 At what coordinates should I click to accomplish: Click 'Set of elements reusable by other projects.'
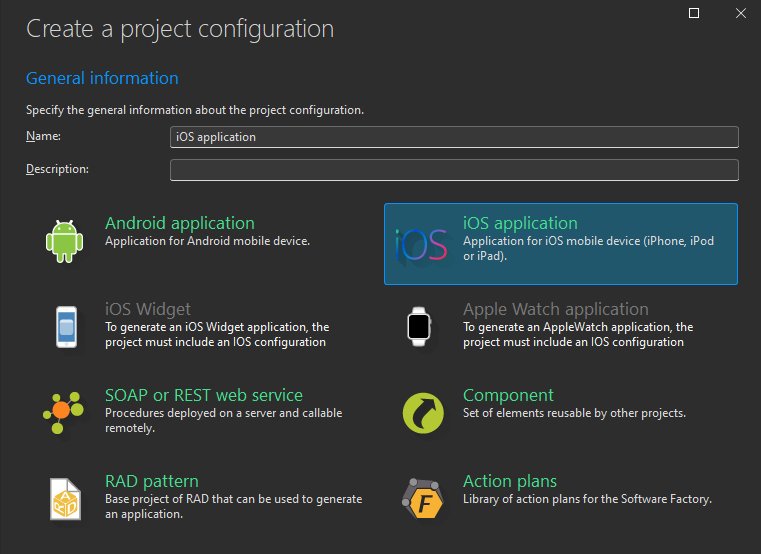pos(574,413)
